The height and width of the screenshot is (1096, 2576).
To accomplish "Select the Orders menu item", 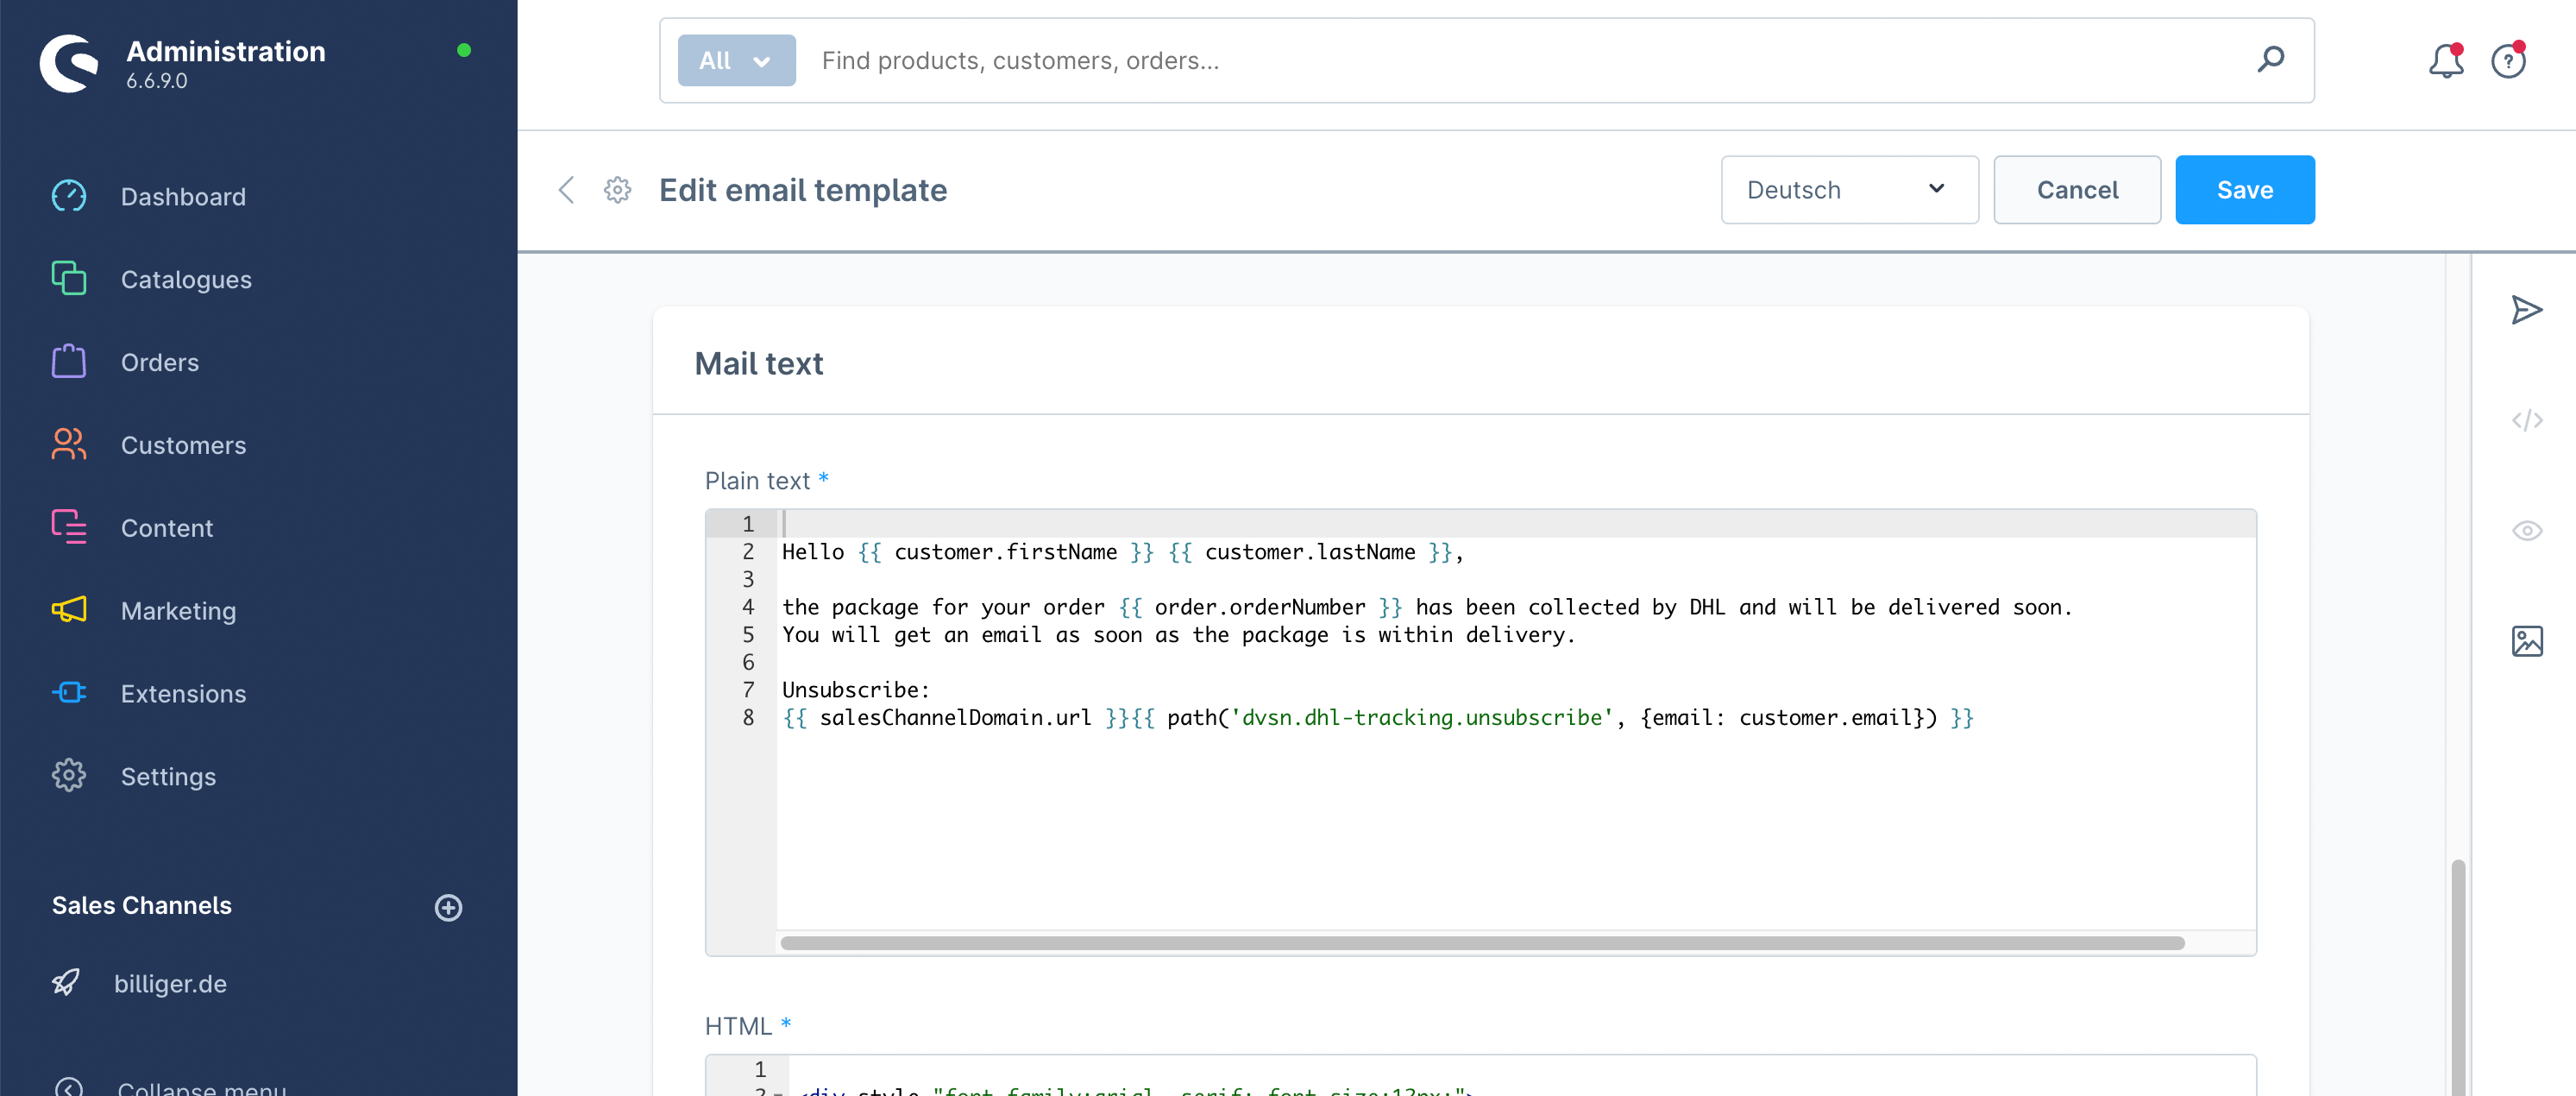I will click(160, 360).
